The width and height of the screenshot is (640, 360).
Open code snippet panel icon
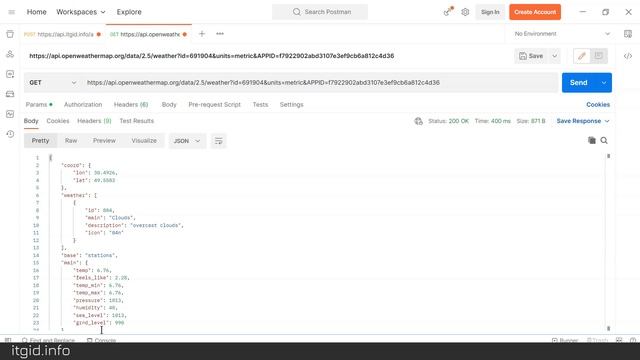628,56
